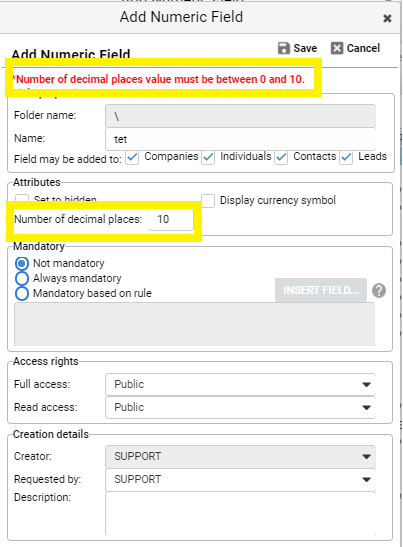
Task: Toggle the Leads checkbox
Action: click(x=346, y=158)
